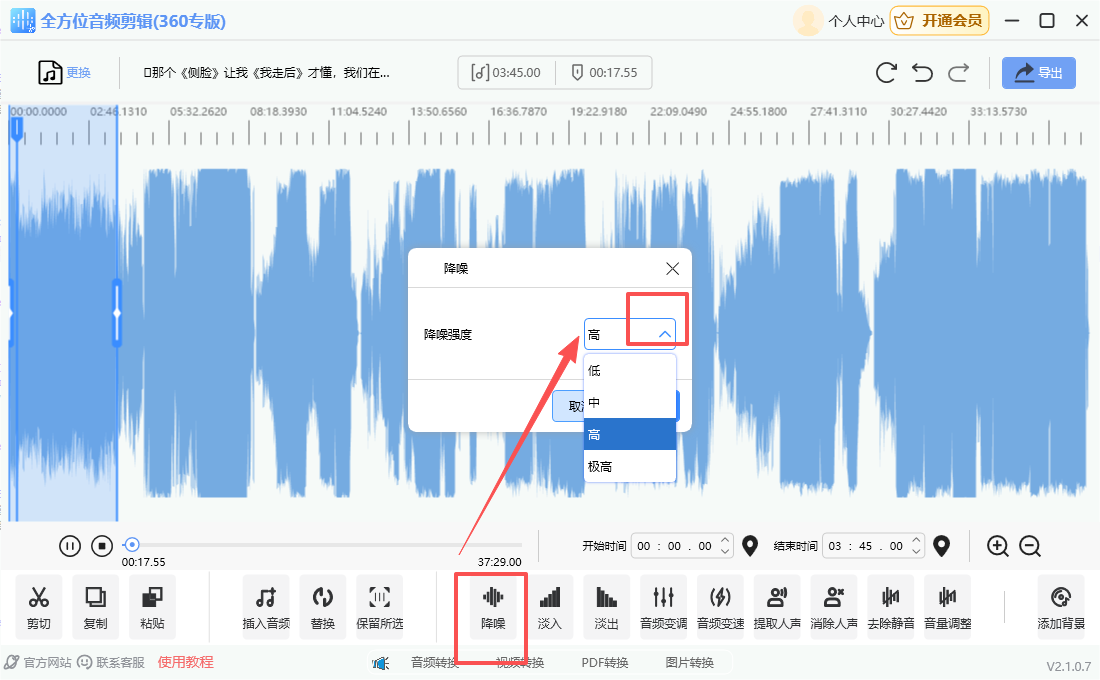Screen dimensions: 1100x680
Task: Stop audio with the stop button
Action: [x=101, y=546]
